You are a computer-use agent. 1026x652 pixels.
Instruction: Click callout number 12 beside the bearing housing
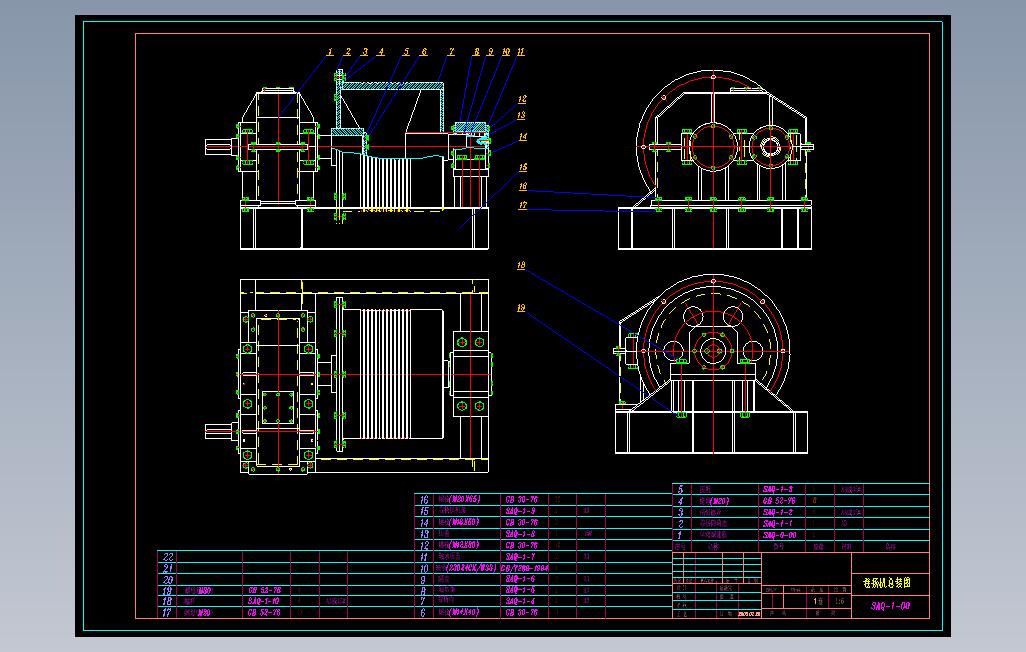point(522,100)
